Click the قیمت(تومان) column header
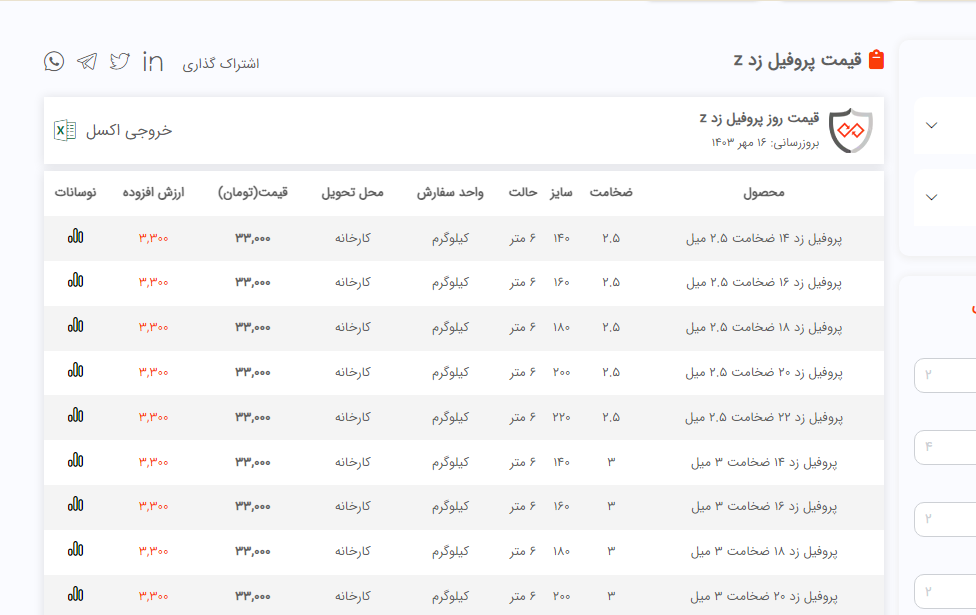 click(253, 192)
